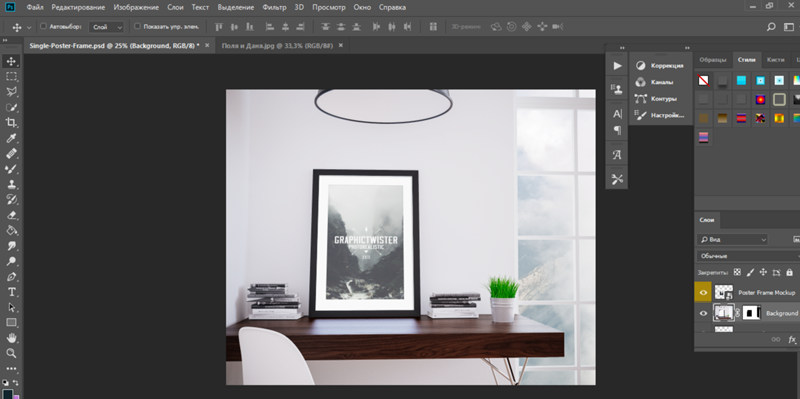Select the Eraser tool

(x=11, y=215)
